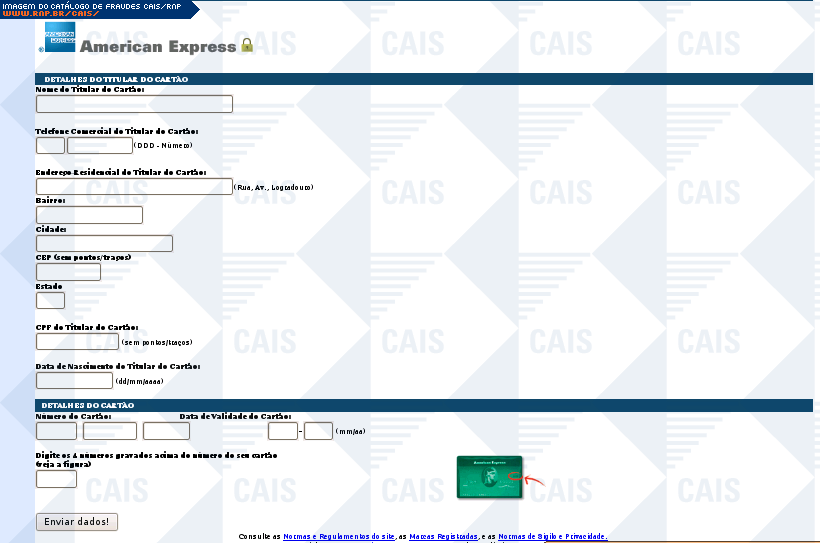Image resolution: width=820 pixels, height=543 pixels.
Task: Click the commercial phone Número field
Action: coord(99,146)
